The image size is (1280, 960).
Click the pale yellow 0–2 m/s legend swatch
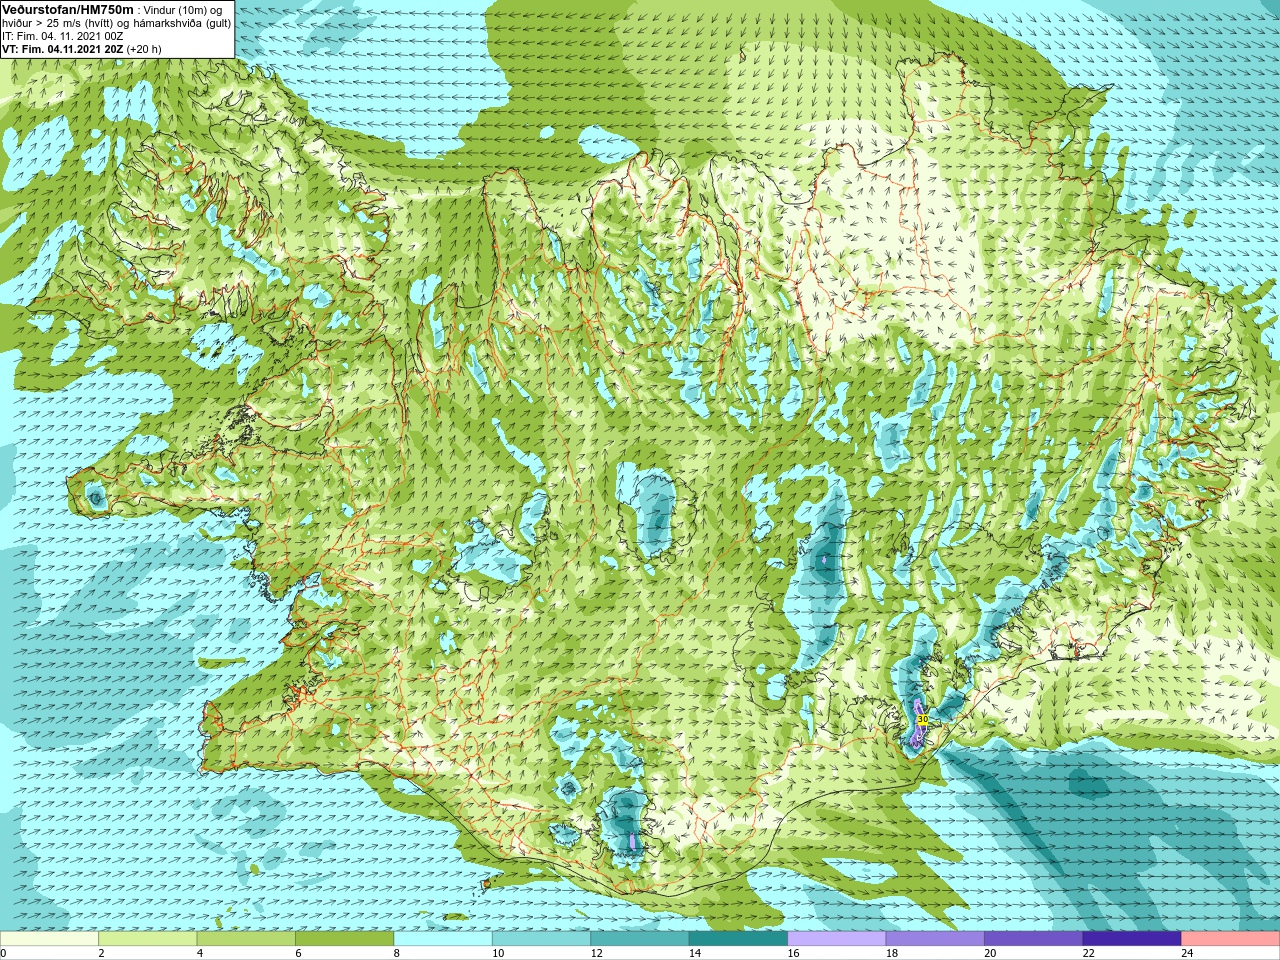50,939
